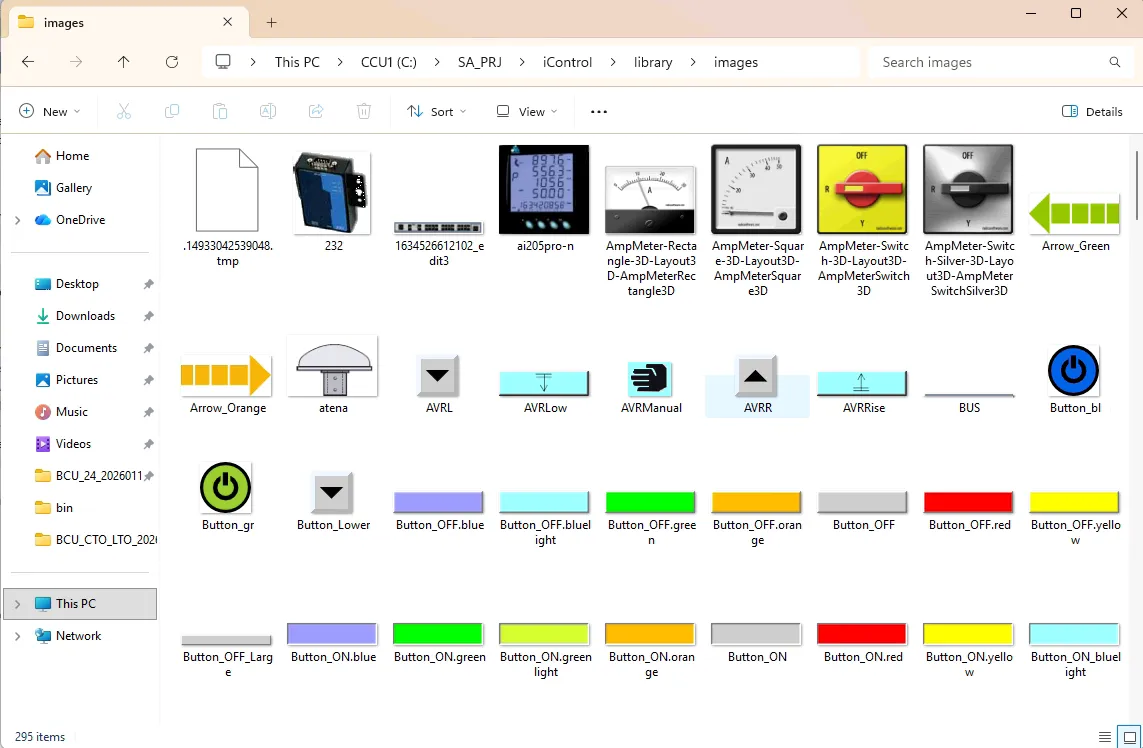
Task: Select the AVRLow image file
Action: click(x=545, y=393)
